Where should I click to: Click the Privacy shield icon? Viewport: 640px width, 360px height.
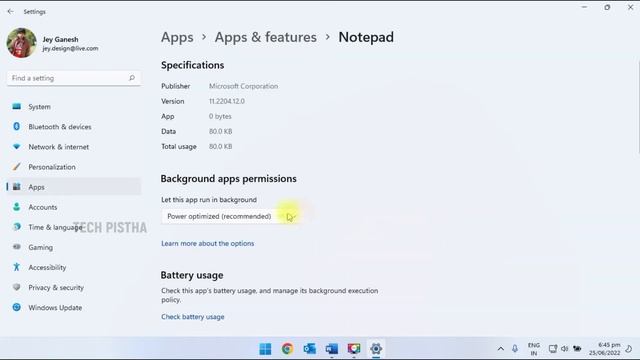pyautogui.click(x=16, y=287)
